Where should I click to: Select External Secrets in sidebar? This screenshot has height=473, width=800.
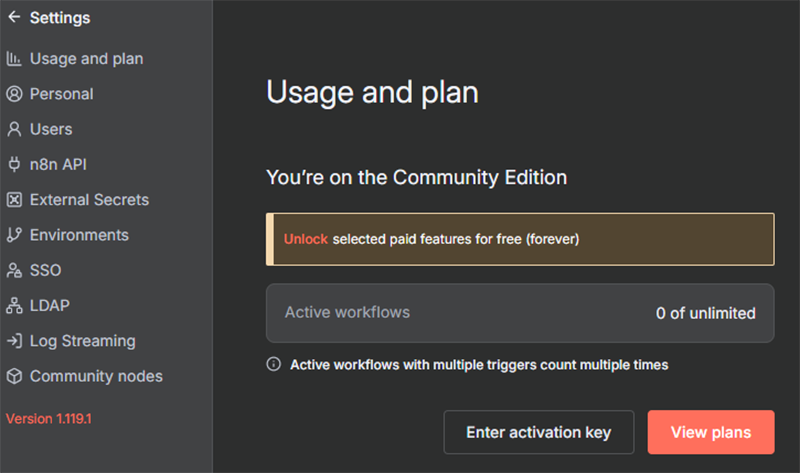[x=89, y=200]
